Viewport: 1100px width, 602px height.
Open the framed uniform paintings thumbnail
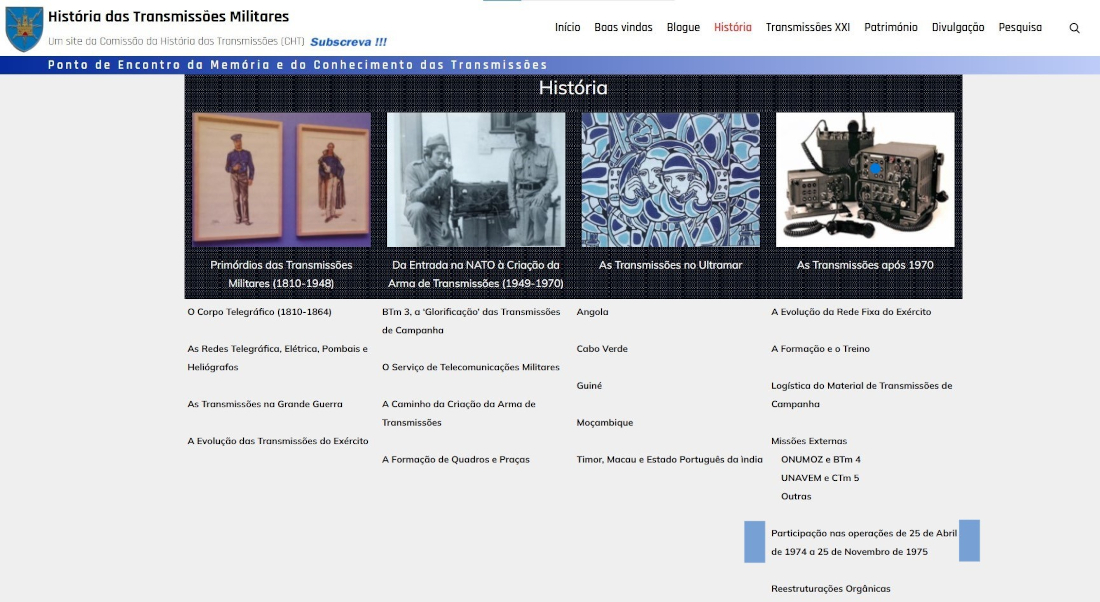coord(281,179)
